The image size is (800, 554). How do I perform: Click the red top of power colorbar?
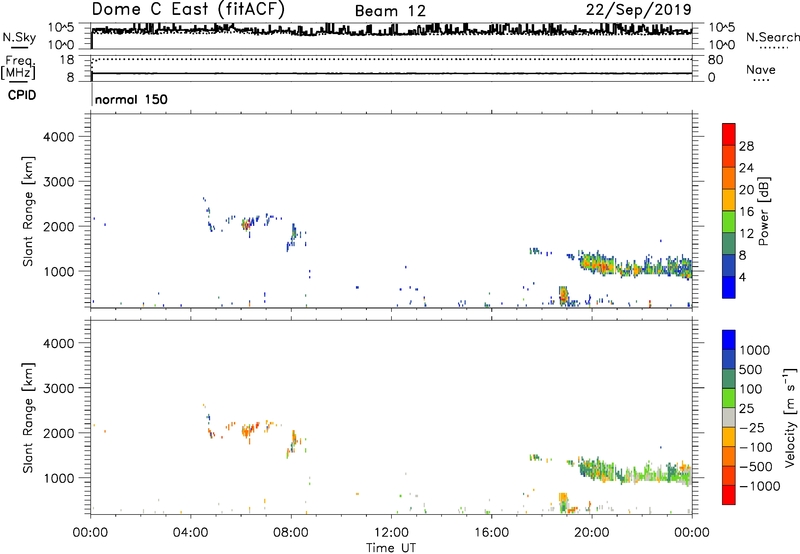point(729,134)
